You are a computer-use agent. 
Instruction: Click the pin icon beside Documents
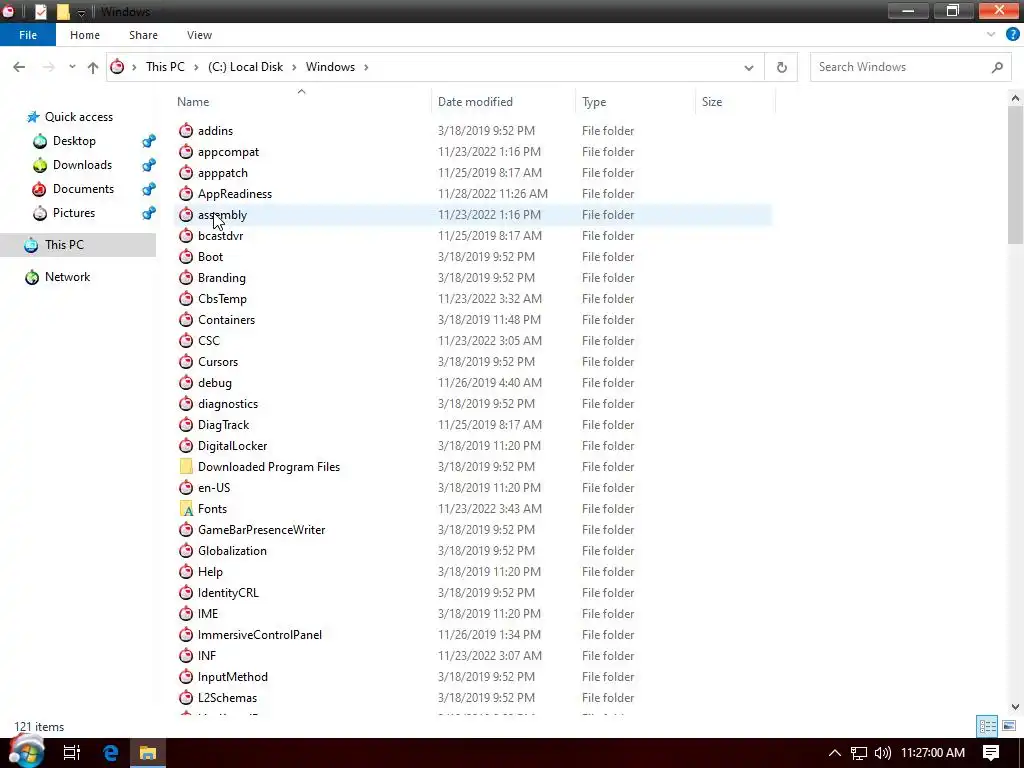pos(149,189)
